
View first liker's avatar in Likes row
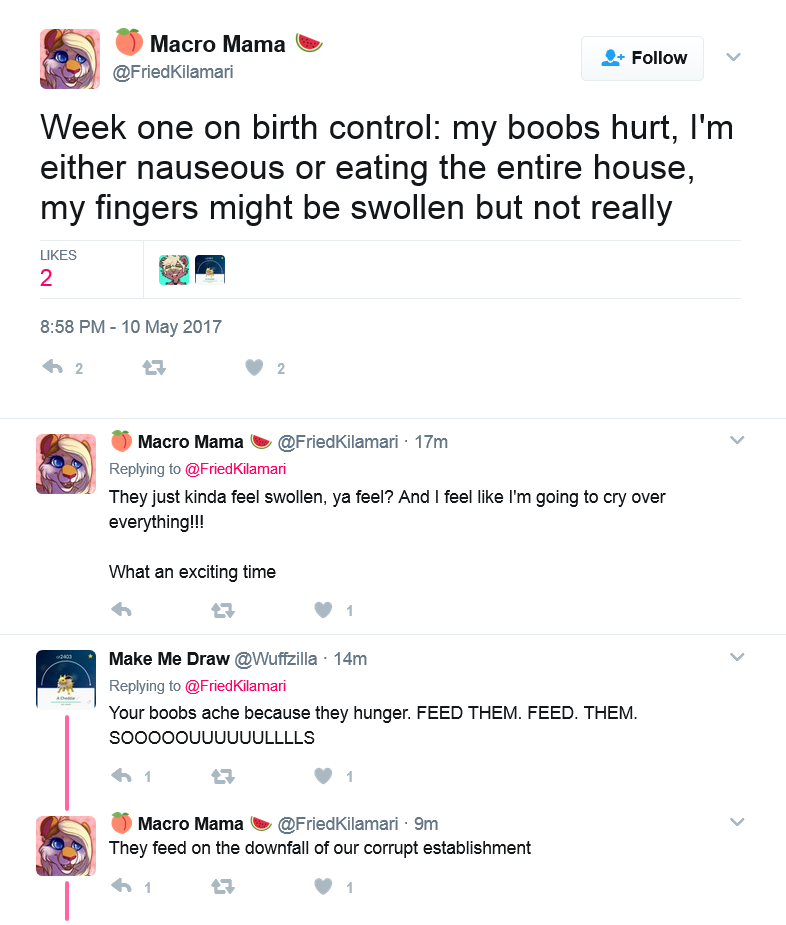point(173,270)
